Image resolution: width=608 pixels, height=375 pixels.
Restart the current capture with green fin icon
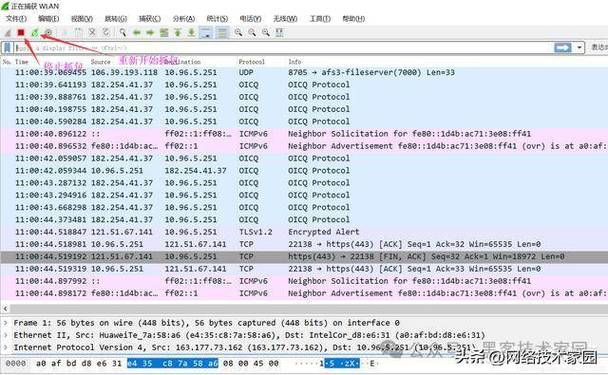coord(35,33)
